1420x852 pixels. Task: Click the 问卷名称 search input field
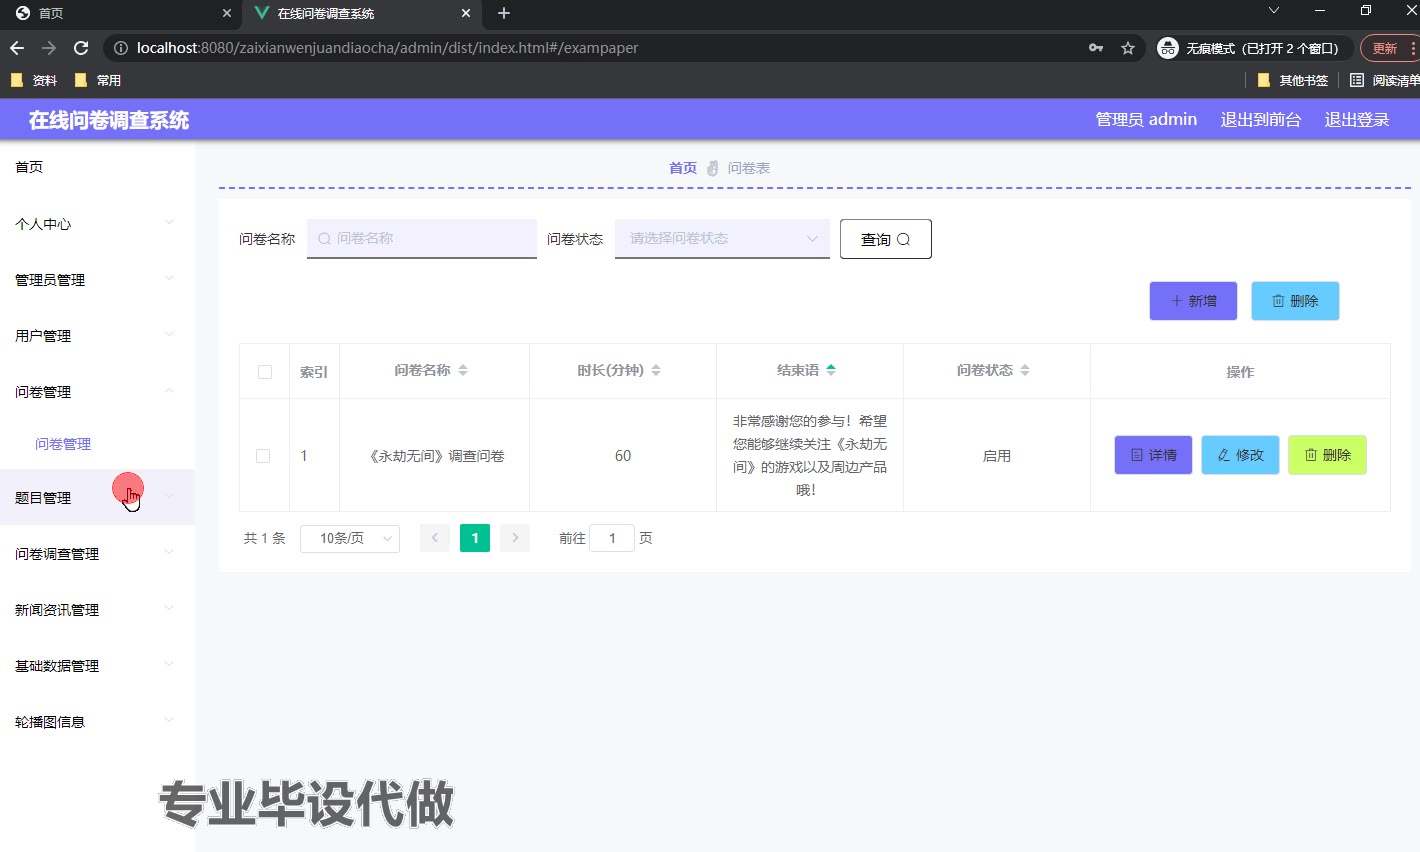422,238
